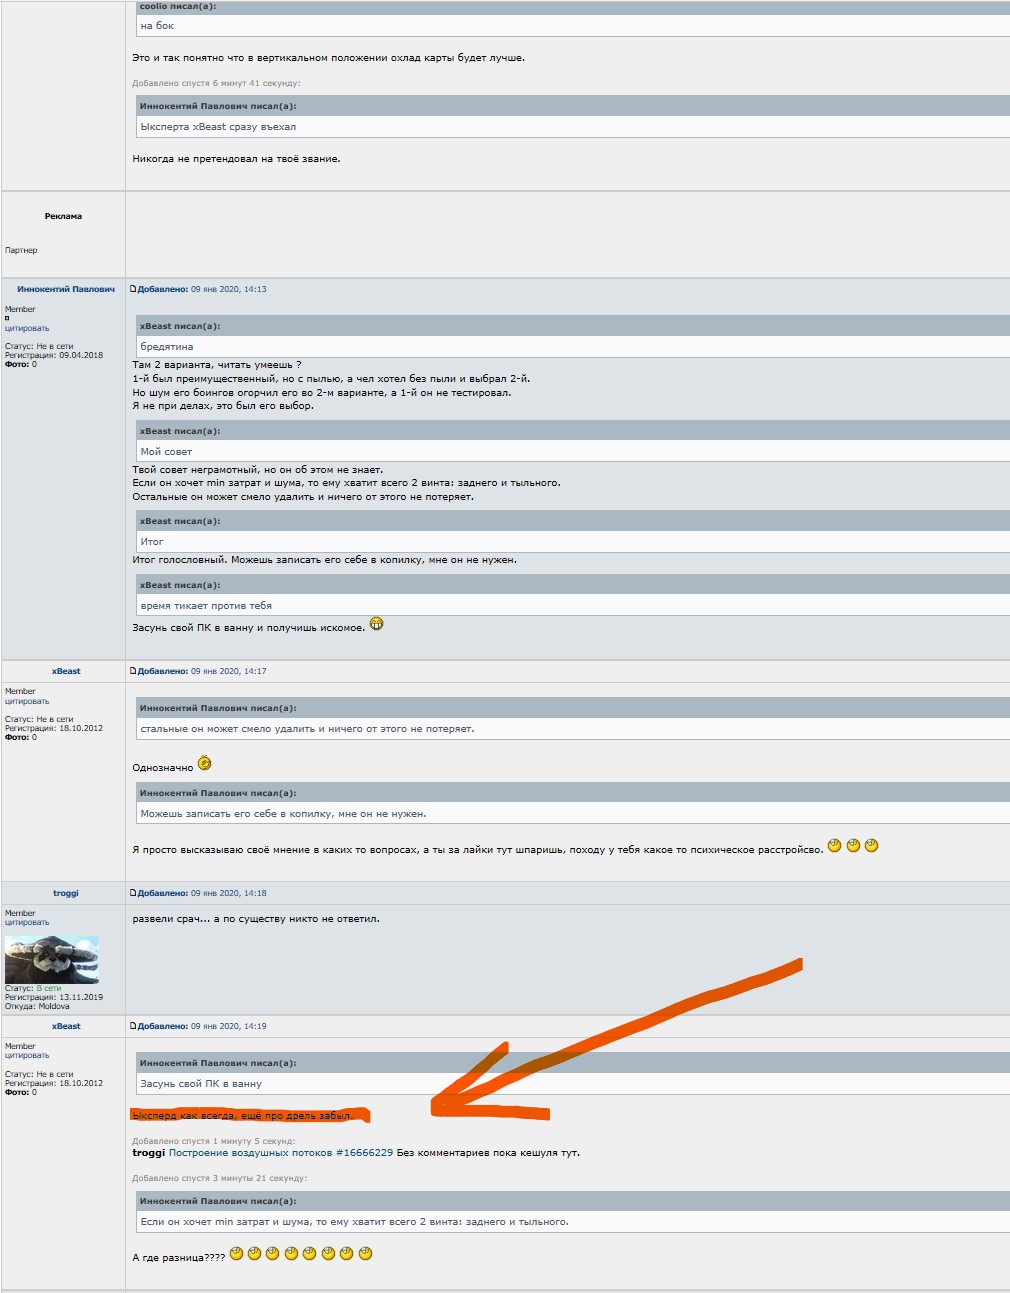Image resolution: width=1010 pixels, height=1293 pixels.
Task: Click last smiley after "психическое расстройсво"
Action: (x=871, y=845)
